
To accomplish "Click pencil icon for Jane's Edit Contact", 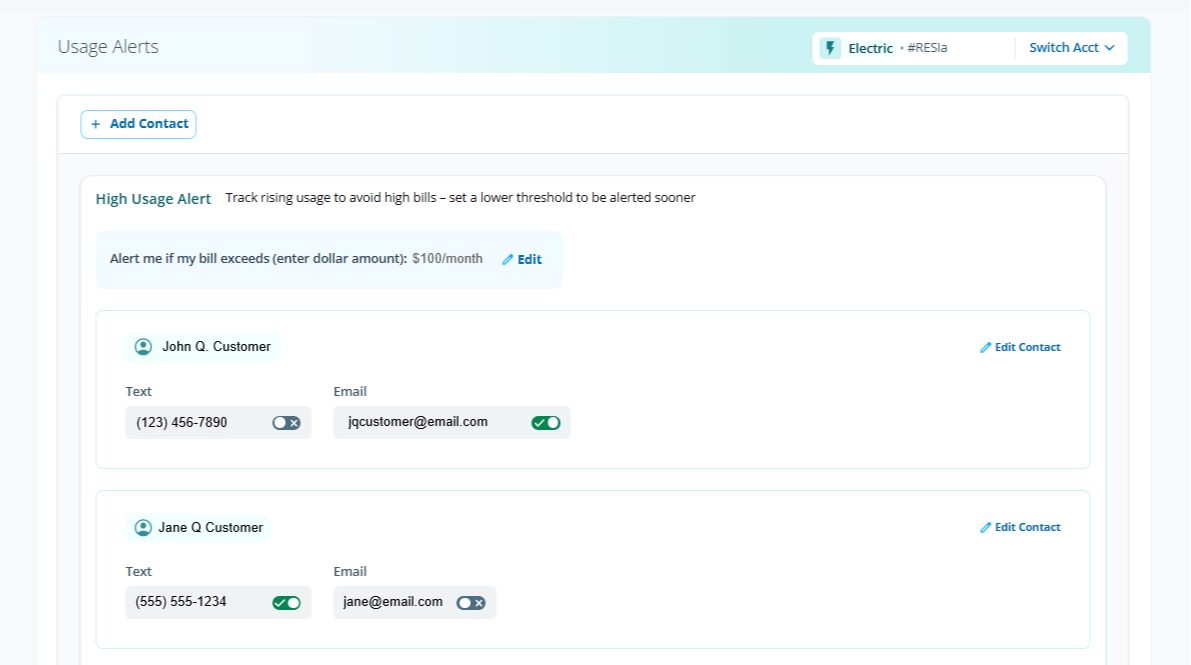I will click(986, 527).
